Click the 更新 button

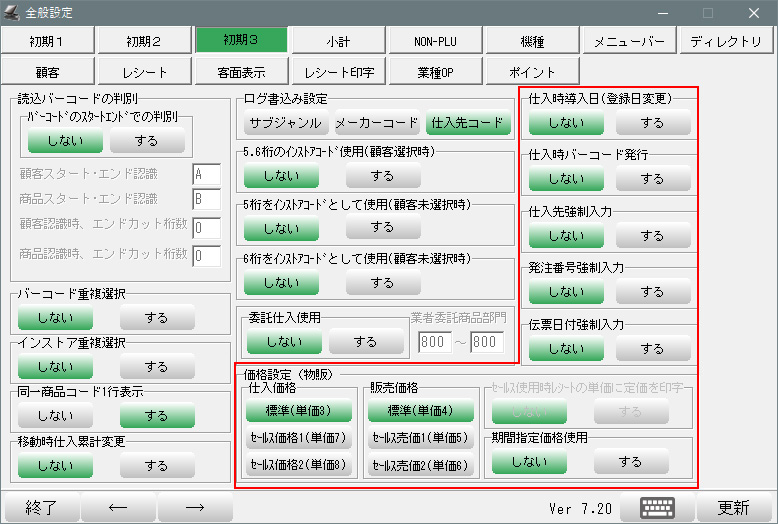pos(733,507)
